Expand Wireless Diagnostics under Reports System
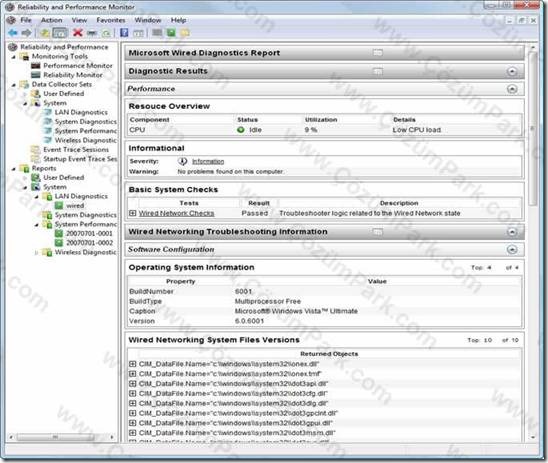The width and height of the screenshot is (548, 463). (36, 252)
